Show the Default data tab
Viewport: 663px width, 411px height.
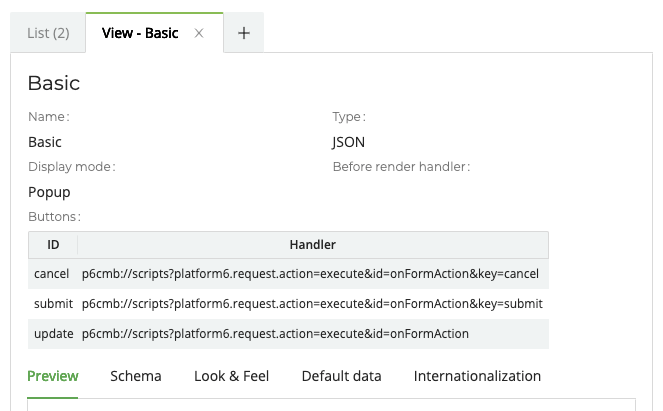pos(341,376)
